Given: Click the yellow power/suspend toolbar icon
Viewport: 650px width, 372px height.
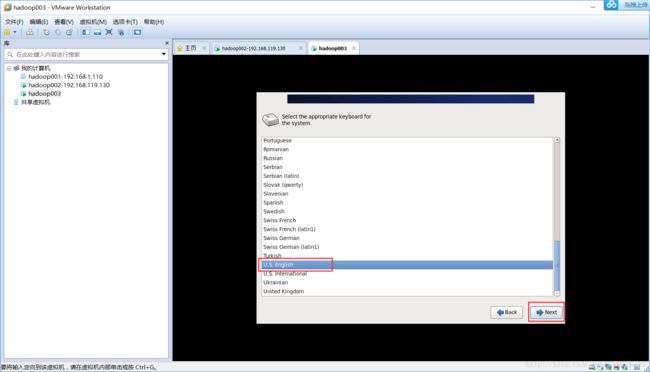Looking at the screenshot, I should pos(7,32).
